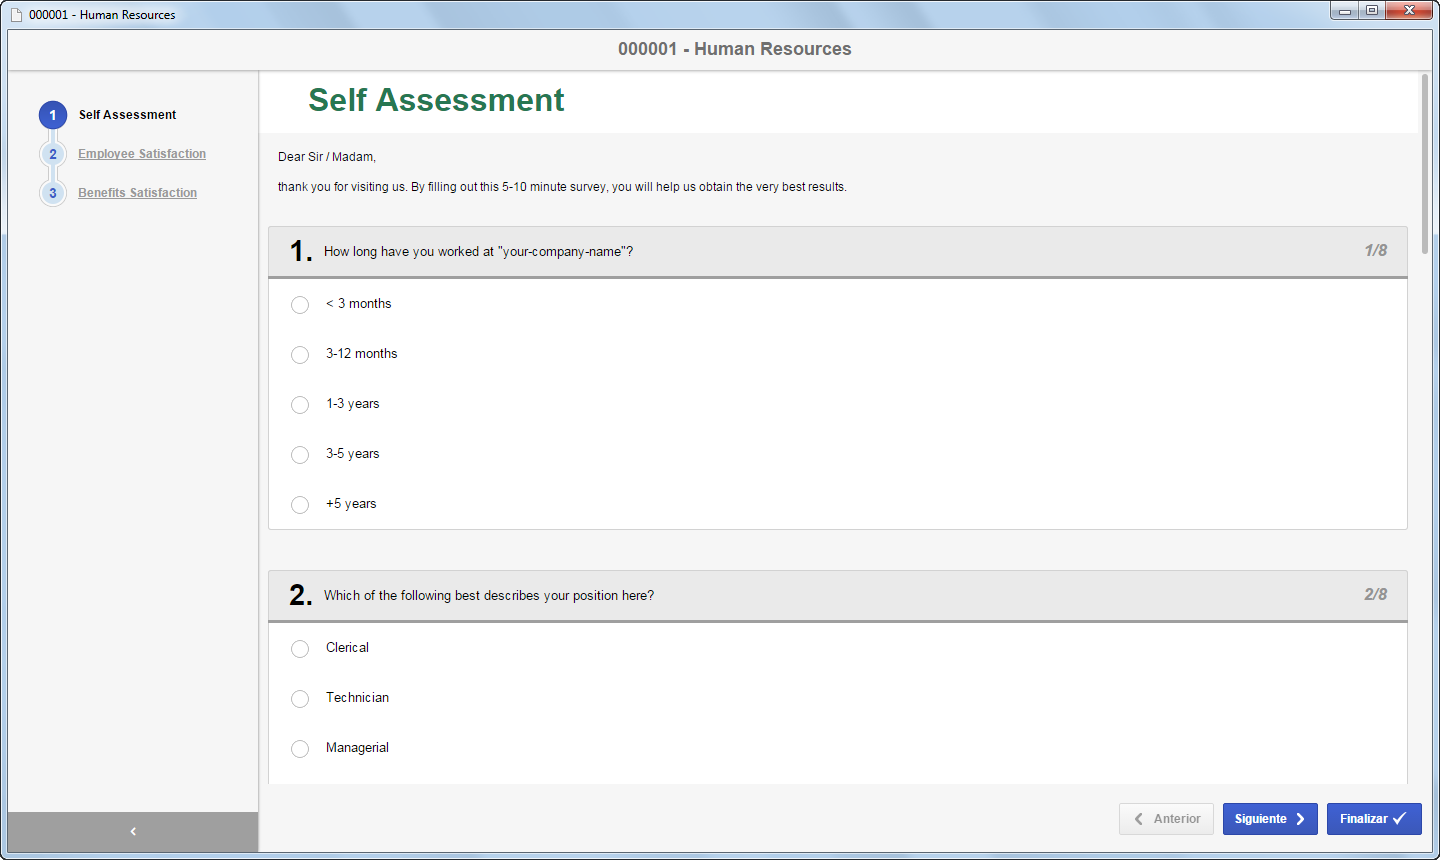1440x860 pixels.
Task: Click the '000001 - Human Resources' header title
Action: tap(735, 49)
